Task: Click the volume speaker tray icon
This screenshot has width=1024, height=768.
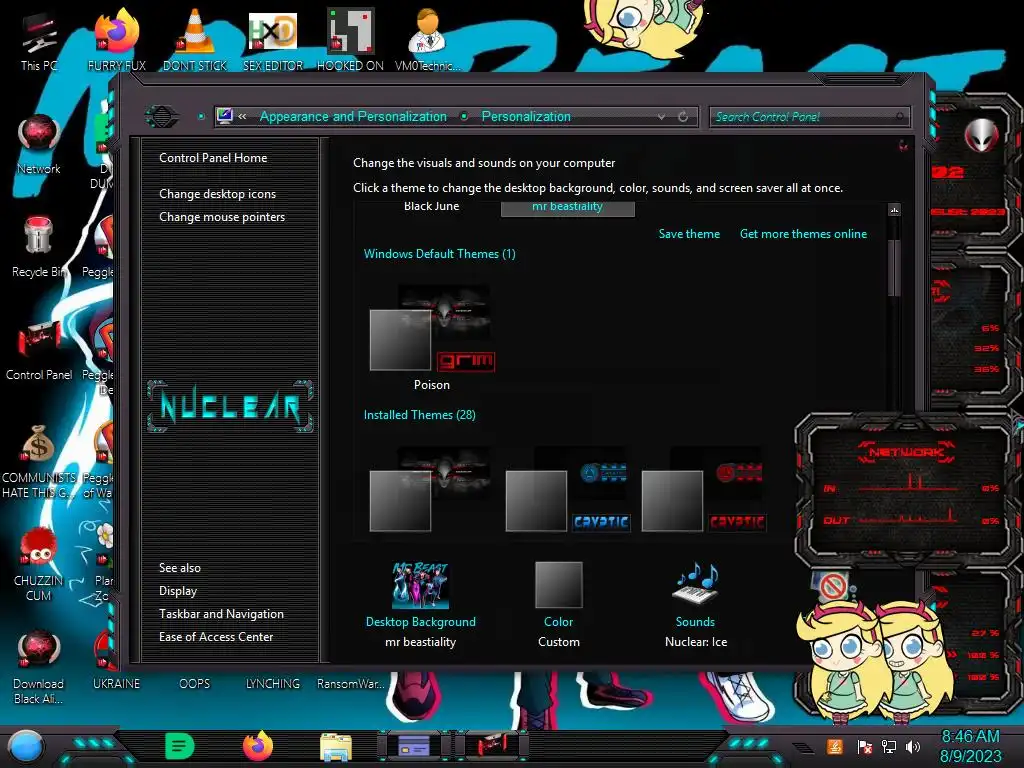Action: (913, 746)
